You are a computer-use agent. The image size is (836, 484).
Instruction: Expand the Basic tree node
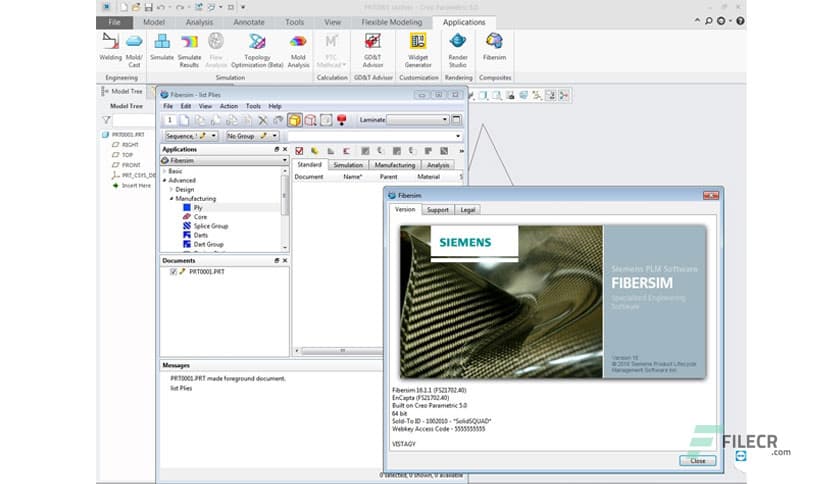pos(165,171)
